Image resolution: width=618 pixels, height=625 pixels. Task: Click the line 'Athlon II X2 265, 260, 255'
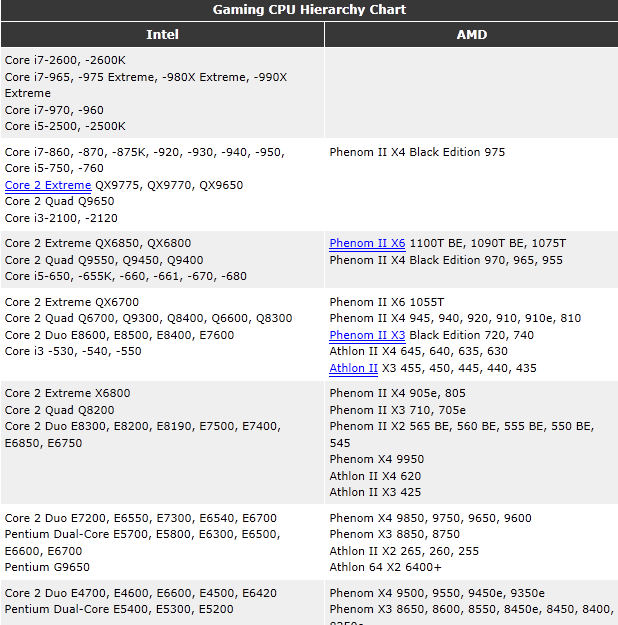(404, 551)
